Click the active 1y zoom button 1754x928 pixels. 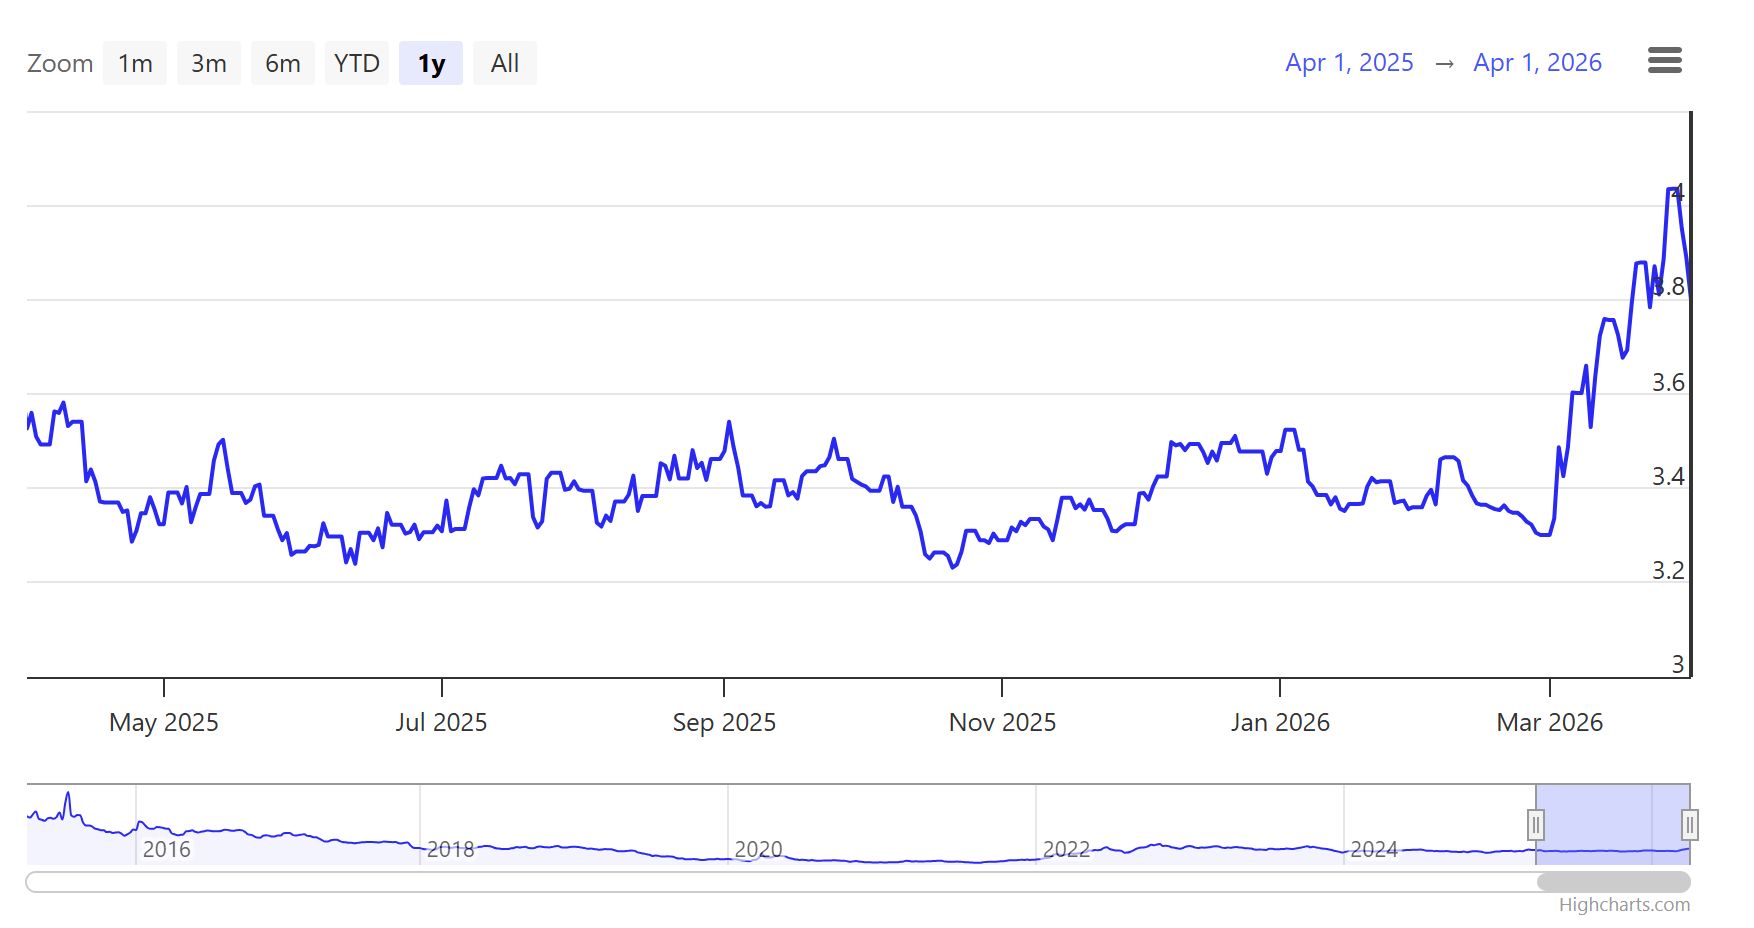(x=431, y=64)
